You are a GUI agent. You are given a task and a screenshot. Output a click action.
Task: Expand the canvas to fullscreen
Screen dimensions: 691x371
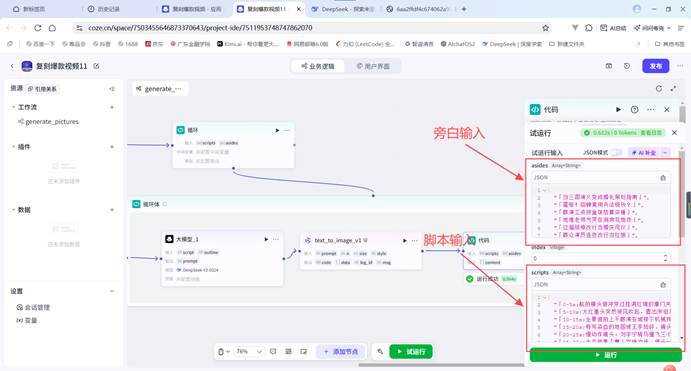[x=673, y=89]
